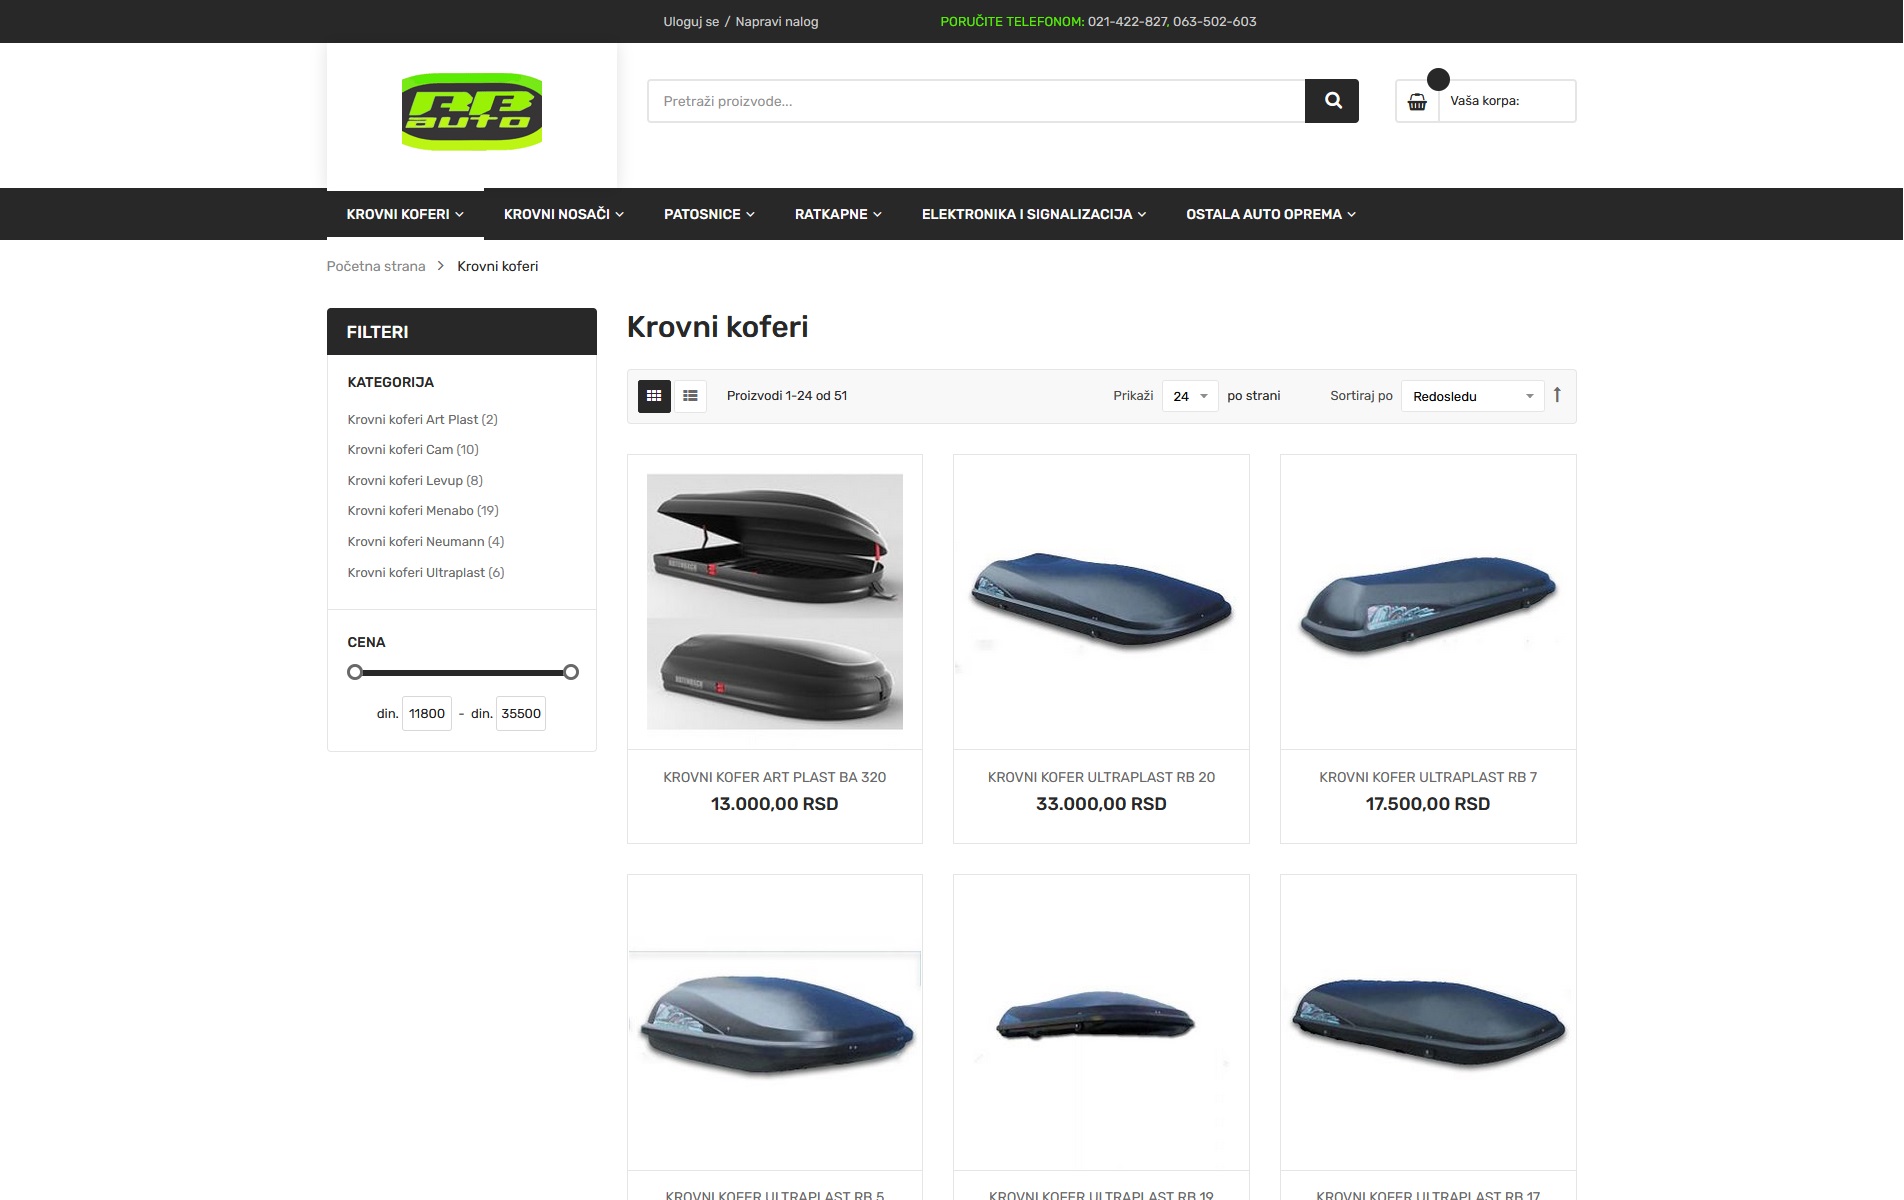1904x1200 pixels.
Task: Switch to grid view mode
Action: coord(654,396)
